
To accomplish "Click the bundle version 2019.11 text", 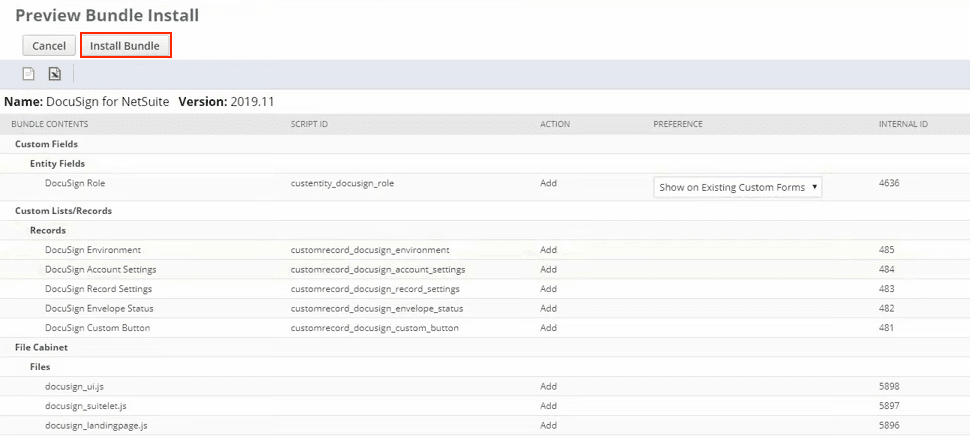I will tap(252, 102).
